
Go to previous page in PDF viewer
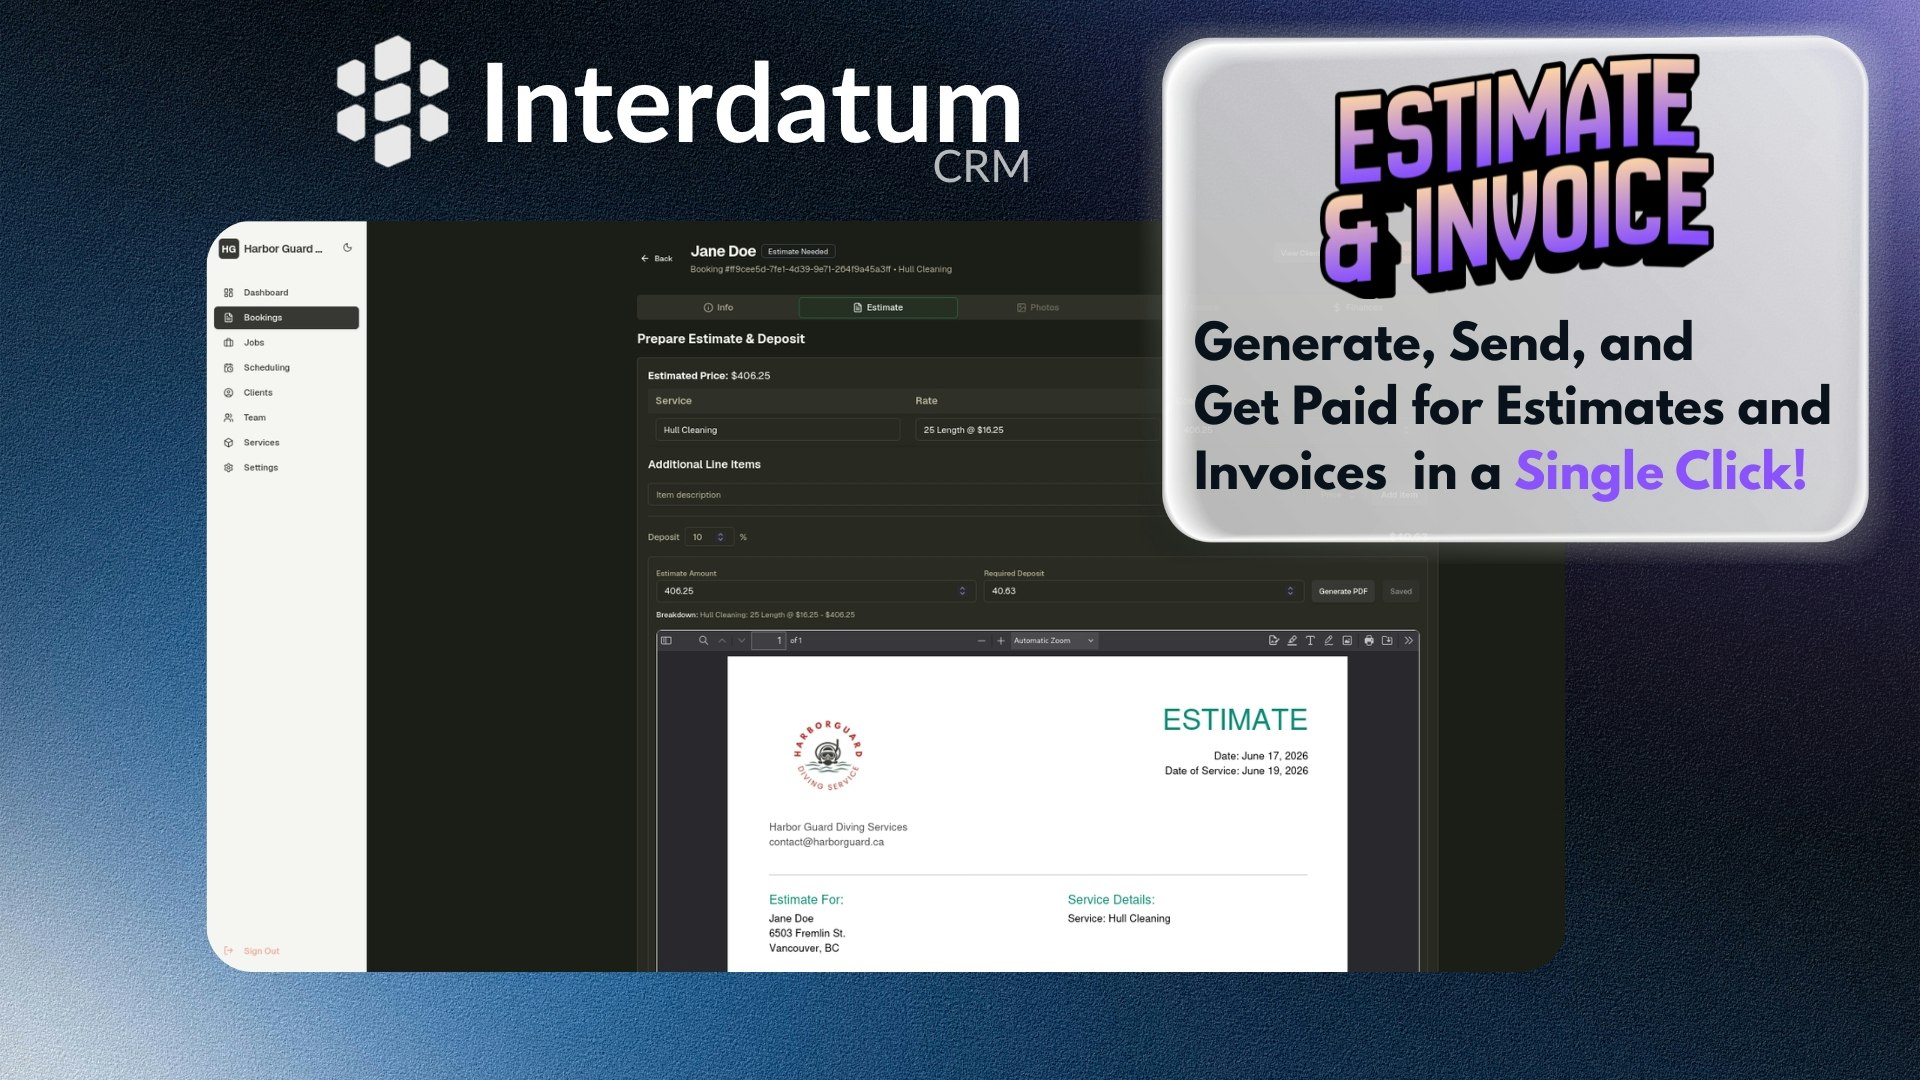pos(722,641)
